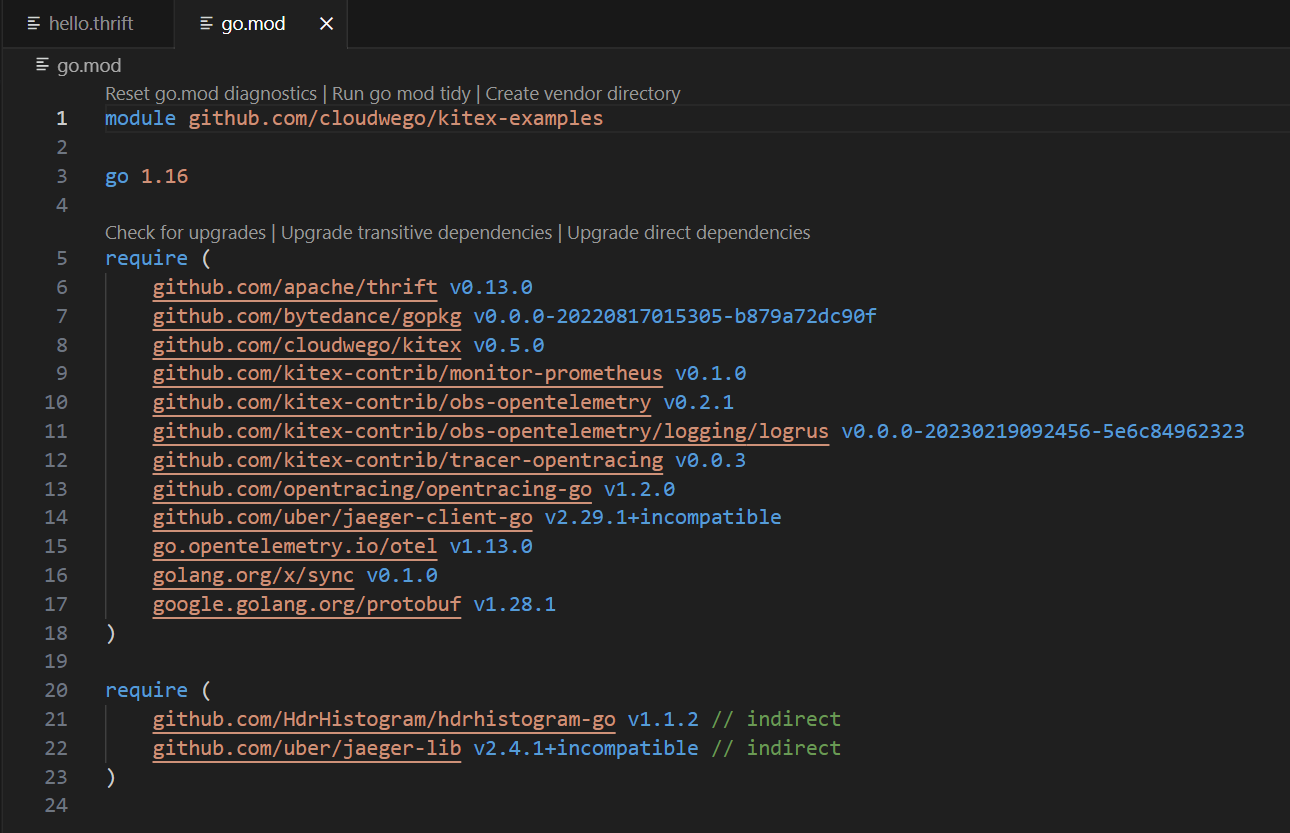Click 'Run go mod tidy'

tap(400, 93)
